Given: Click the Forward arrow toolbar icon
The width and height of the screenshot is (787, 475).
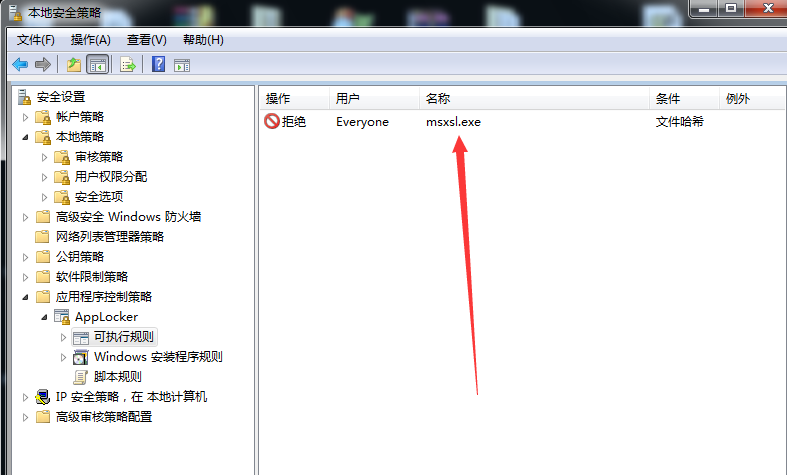Looking at the screenshot, I should pos(43,65).
